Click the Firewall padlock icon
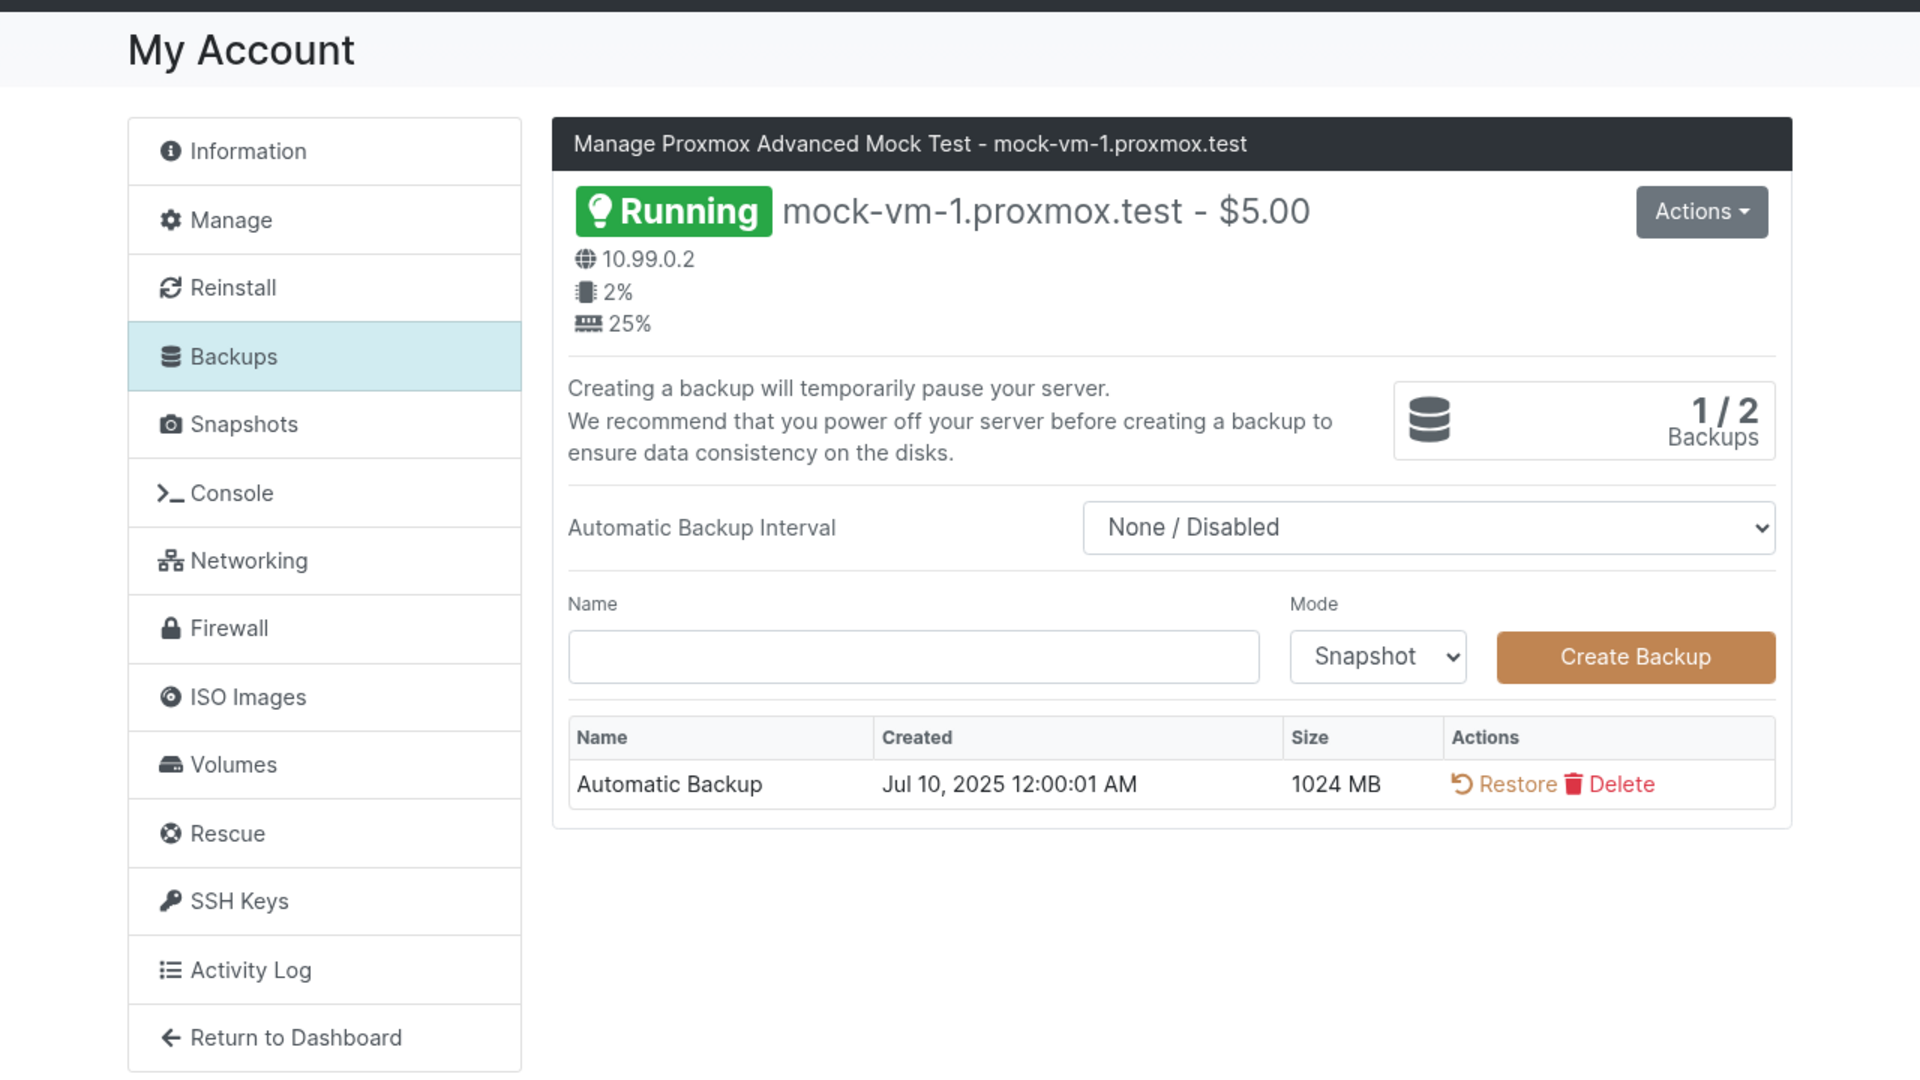The width and height of the screenshot is (1920, 1080). point(171,628)
